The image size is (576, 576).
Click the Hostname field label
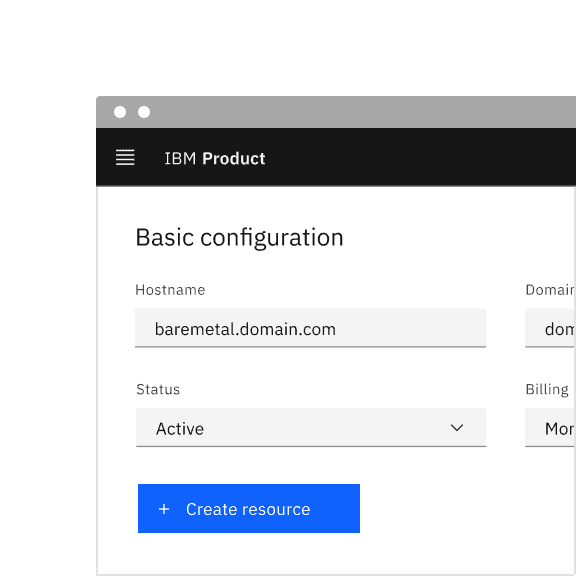click(x=170, y=290)
